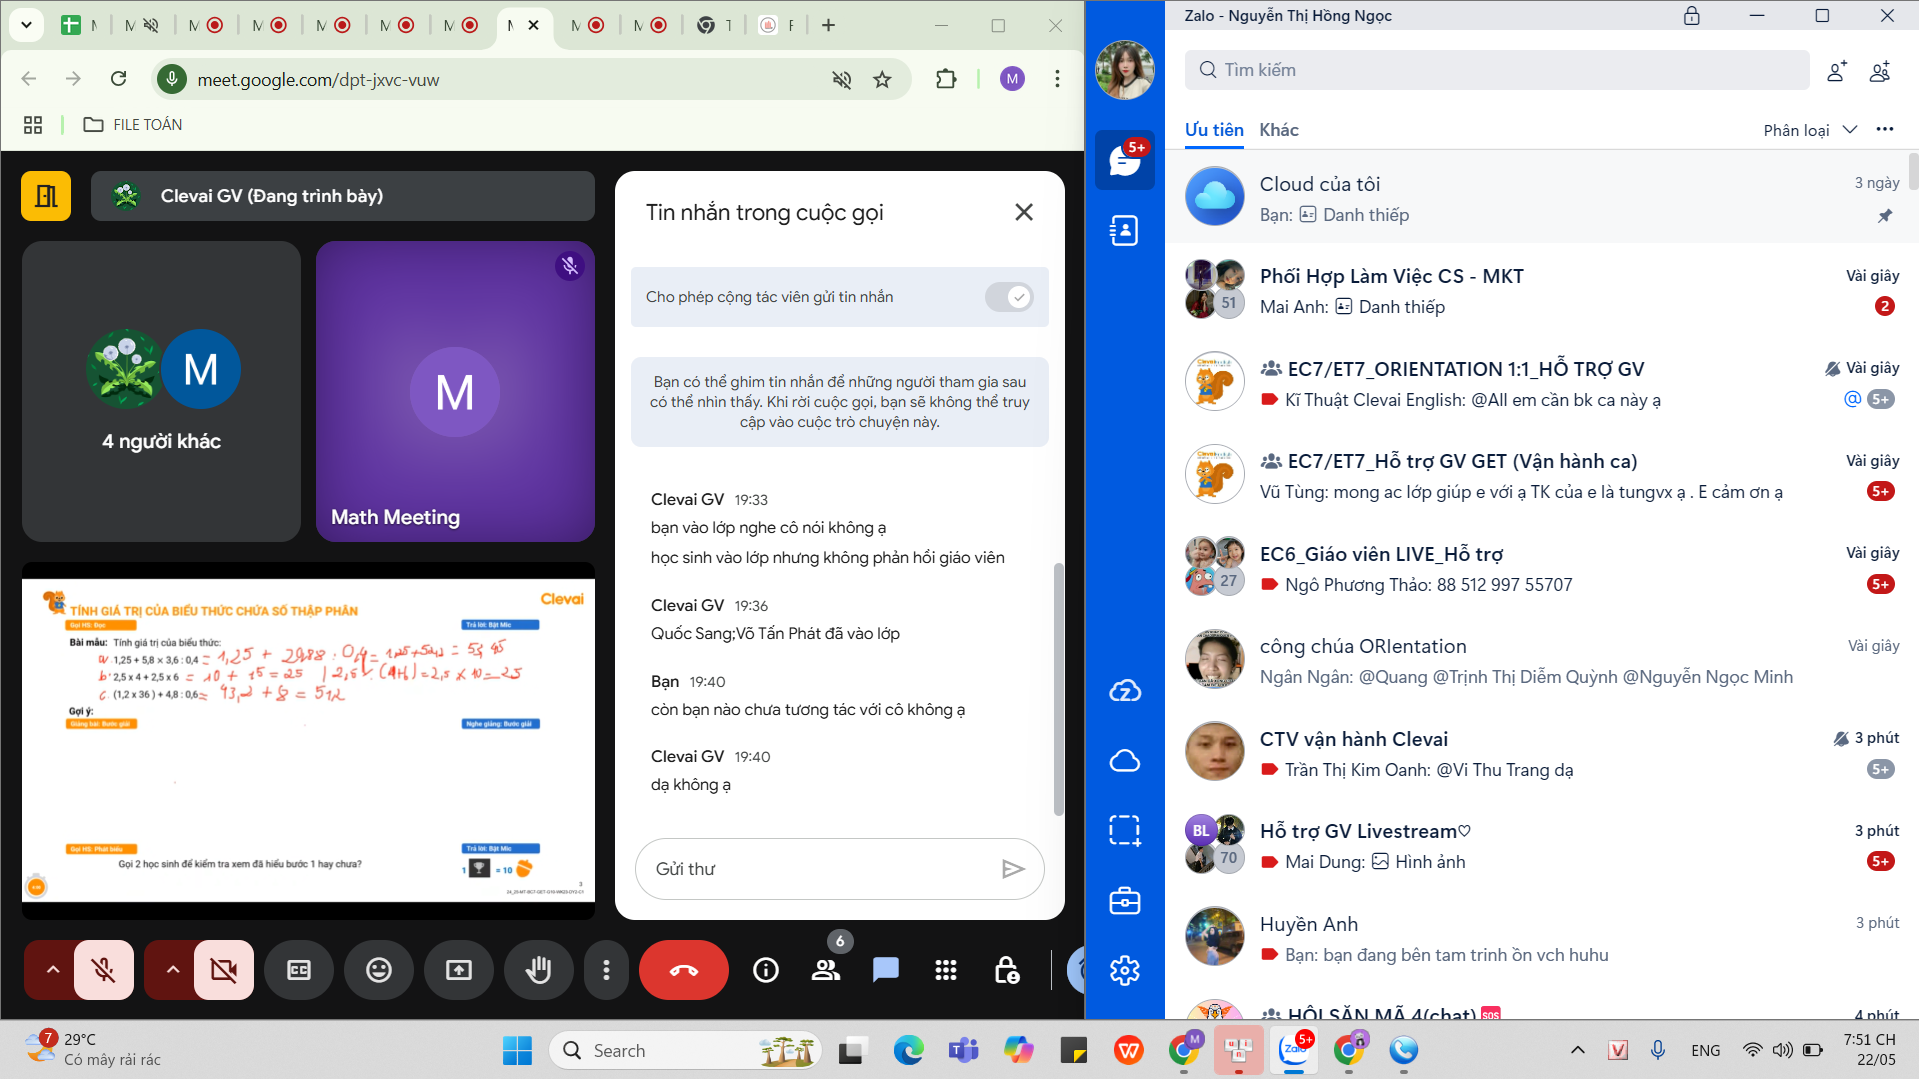
Task: Show hidden system tray icons
Action: point(1577,1050)
